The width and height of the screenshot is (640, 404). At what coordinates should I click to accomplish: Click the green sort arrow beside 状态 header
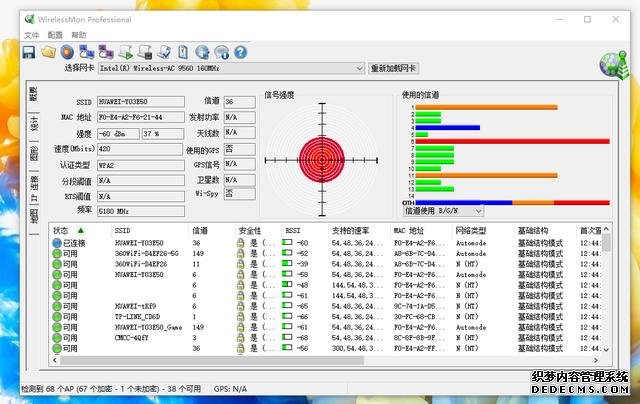81,231
